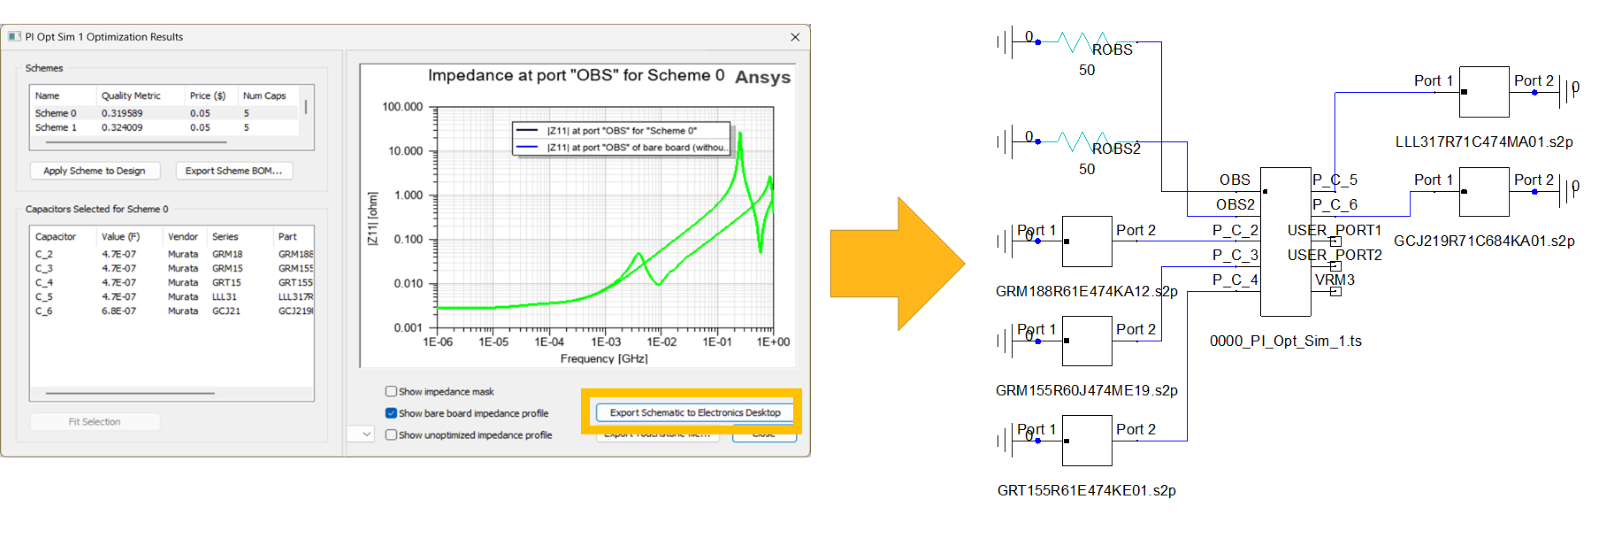
Task: Click ground symbol attached to ROBS resistor
Action: (1005, 42)
